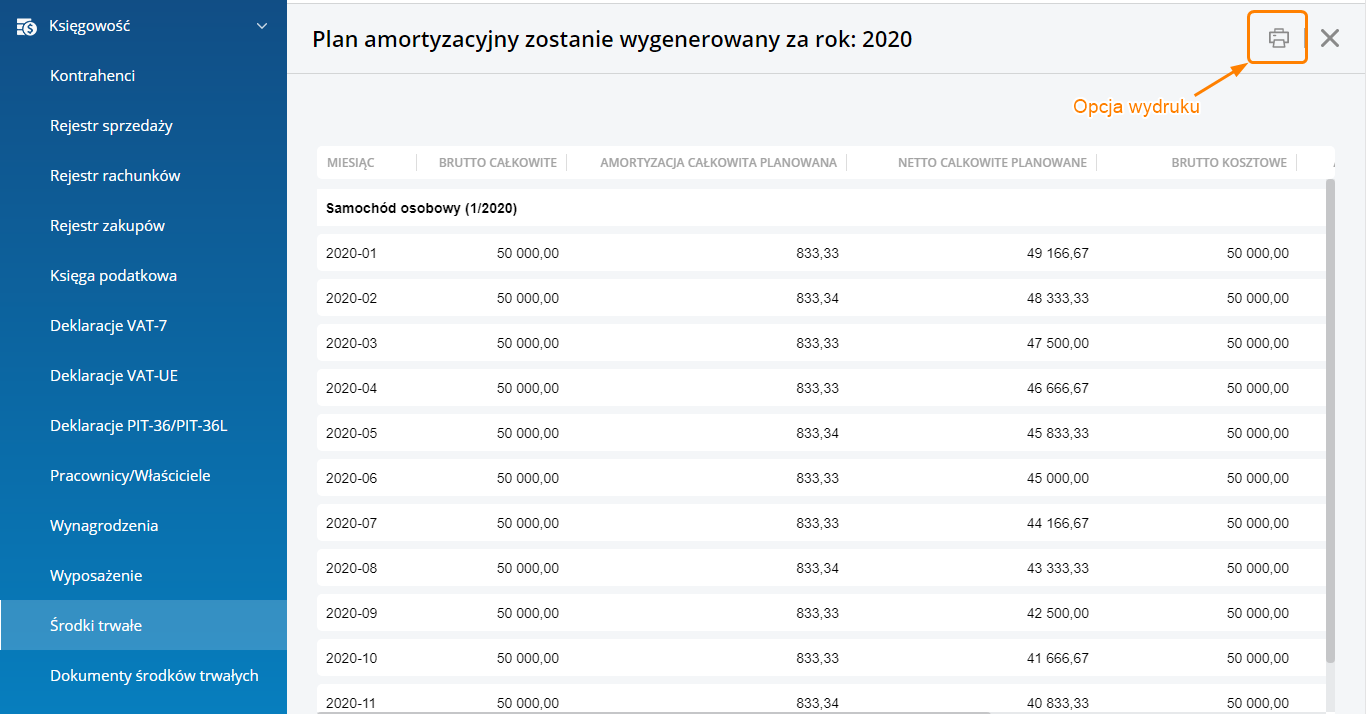Open Księga podatkowa
Image resolution: width=1366 pixels, height=714 pixels.
point(113,276)
